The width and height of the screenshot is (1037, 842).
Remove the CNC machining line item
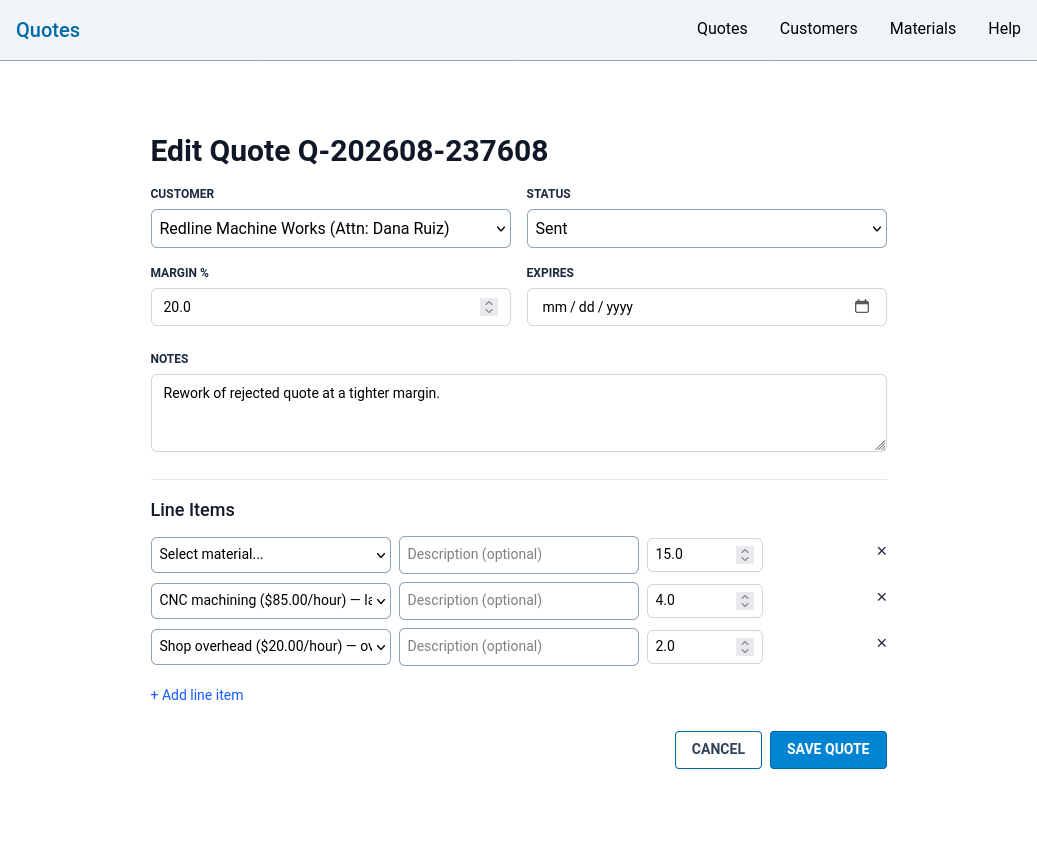tap(881, 597)
